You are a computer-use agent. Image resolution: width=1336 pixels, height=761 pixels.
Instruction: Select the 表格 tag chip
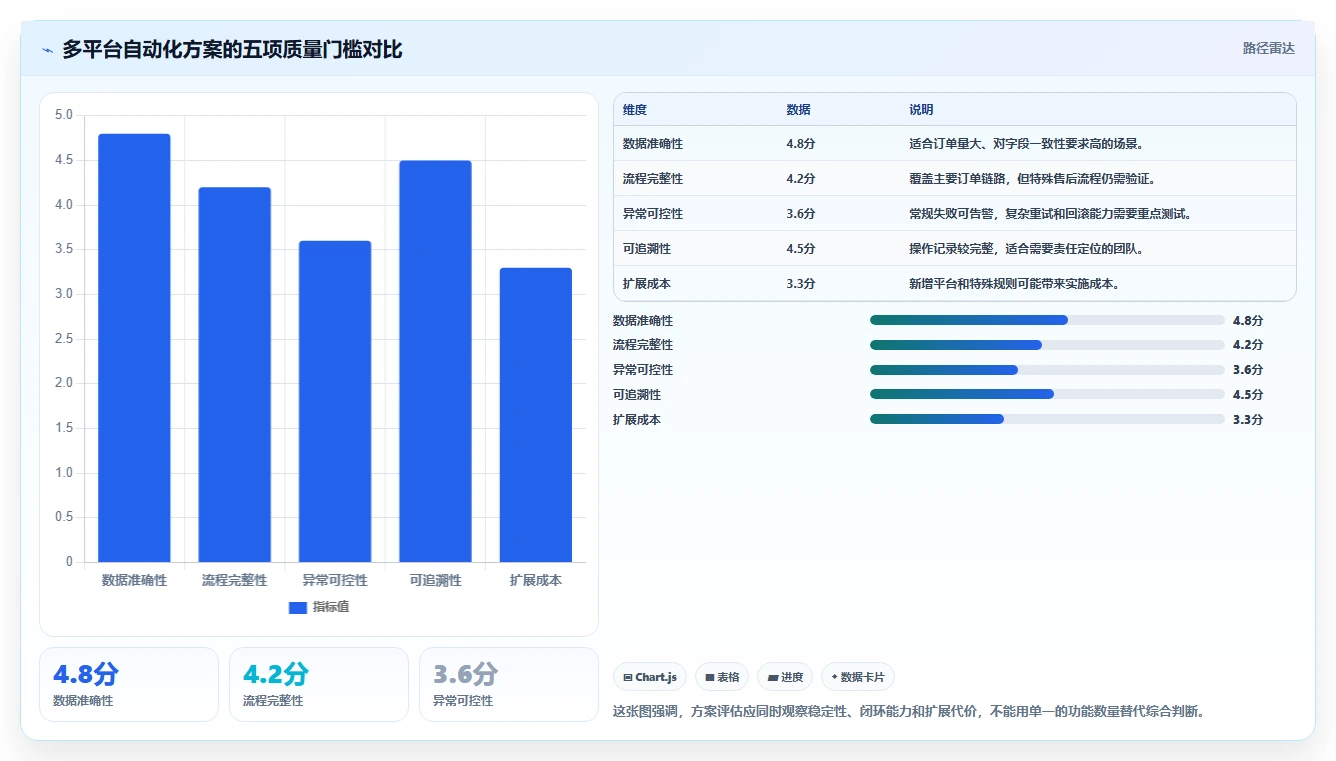(x=722, y=677)
